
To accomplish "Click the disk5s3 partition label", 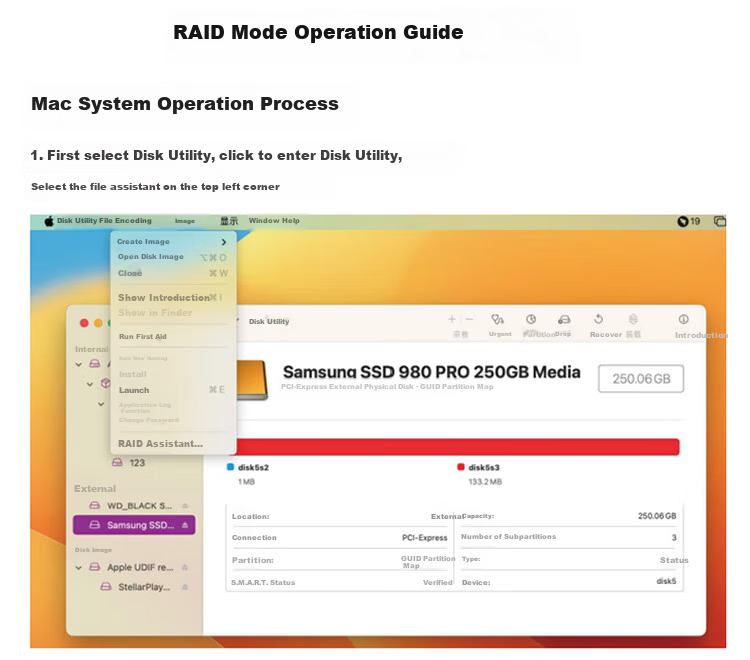I will coord(484,467).
